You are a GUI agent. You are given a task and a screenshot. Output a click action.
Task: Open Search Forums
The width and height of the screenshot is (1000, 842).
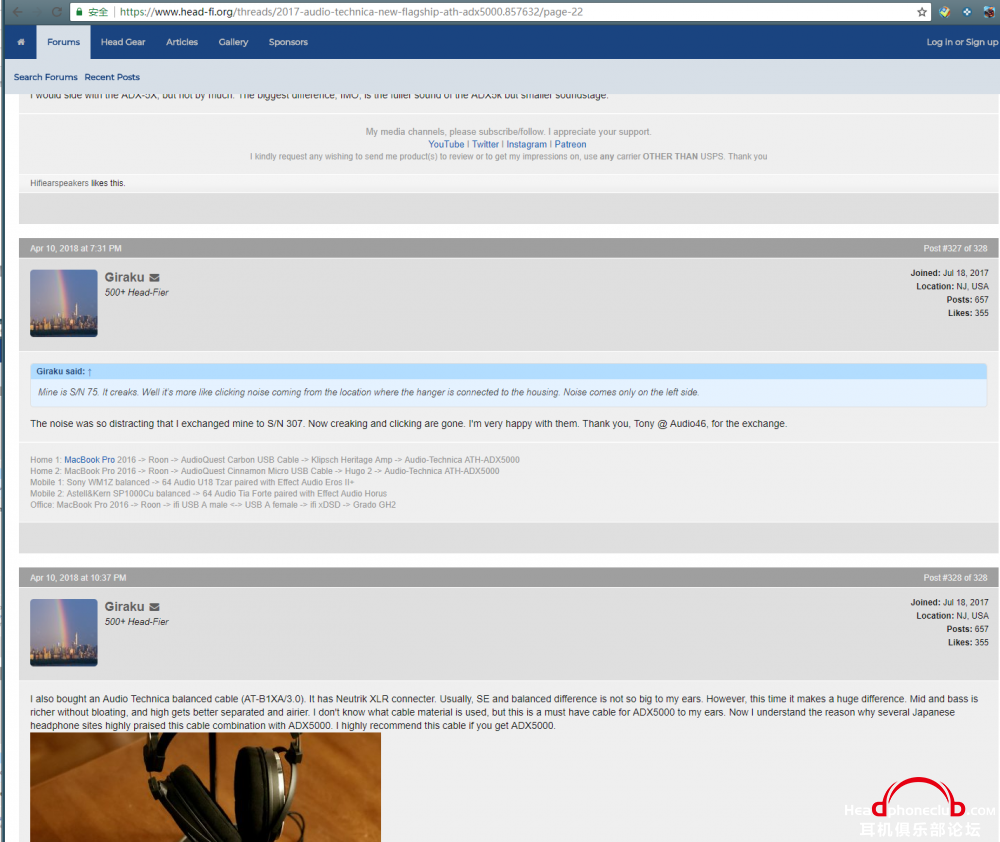point(46,77)
